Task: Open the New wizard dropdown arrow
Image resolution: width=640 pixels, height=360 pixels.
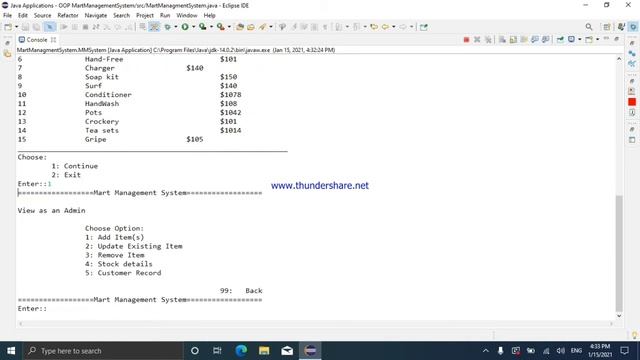Action: 16,27
